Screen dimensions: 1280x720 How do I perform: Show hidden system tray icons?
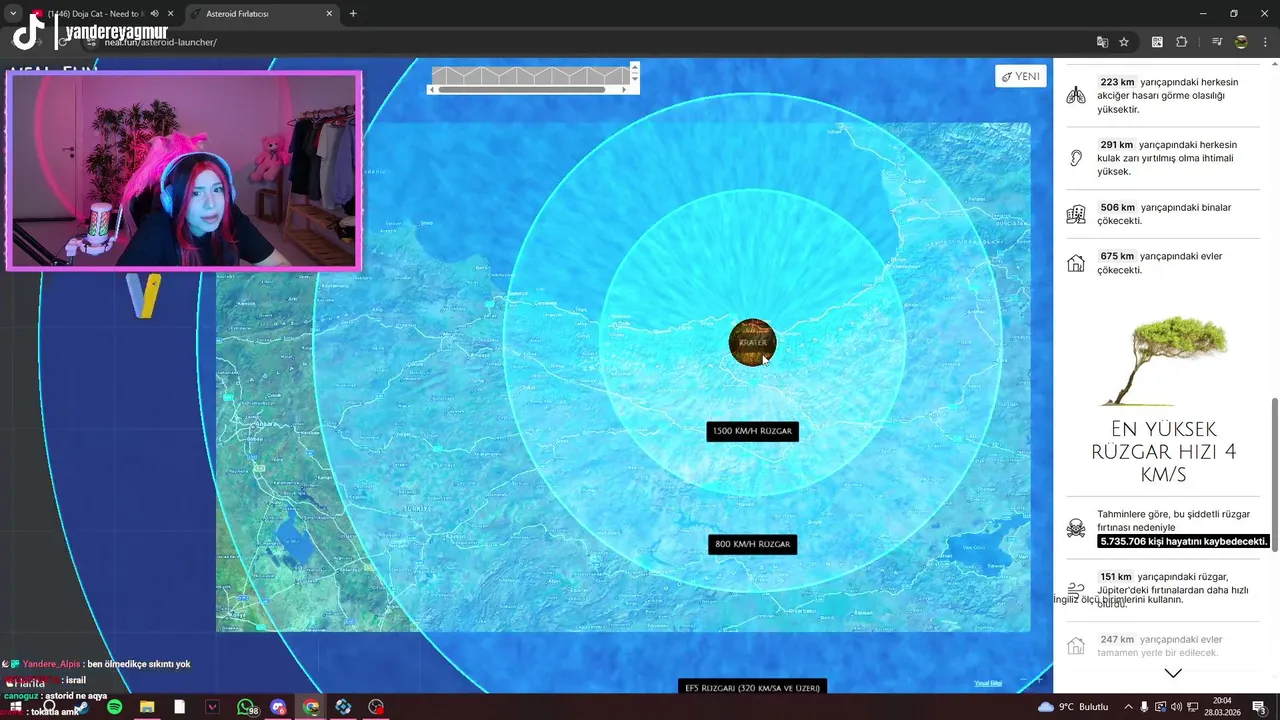[x=1128, y=707]
